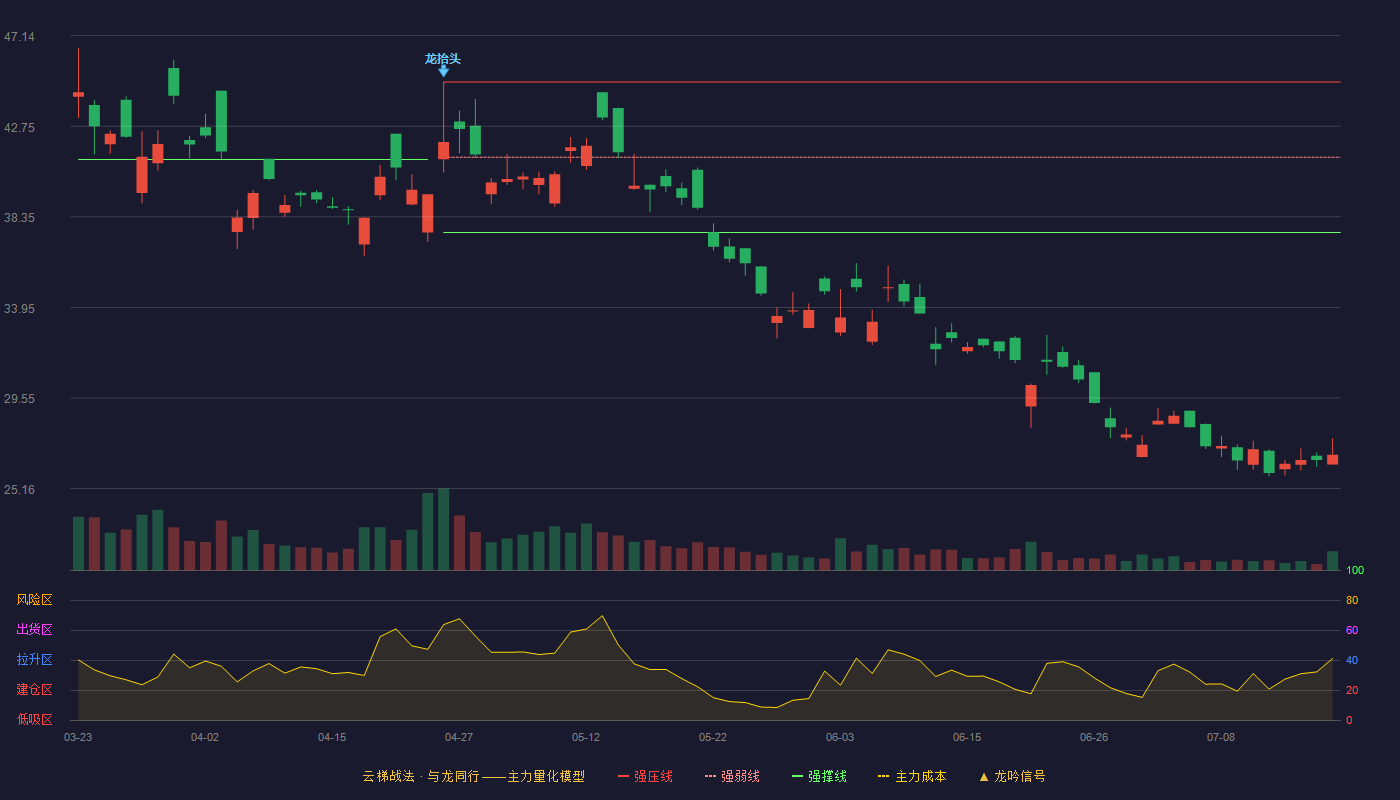Click the 25.16 price axis label
The width and height of the screenshot is (1400, 800).
pos(19,490)
